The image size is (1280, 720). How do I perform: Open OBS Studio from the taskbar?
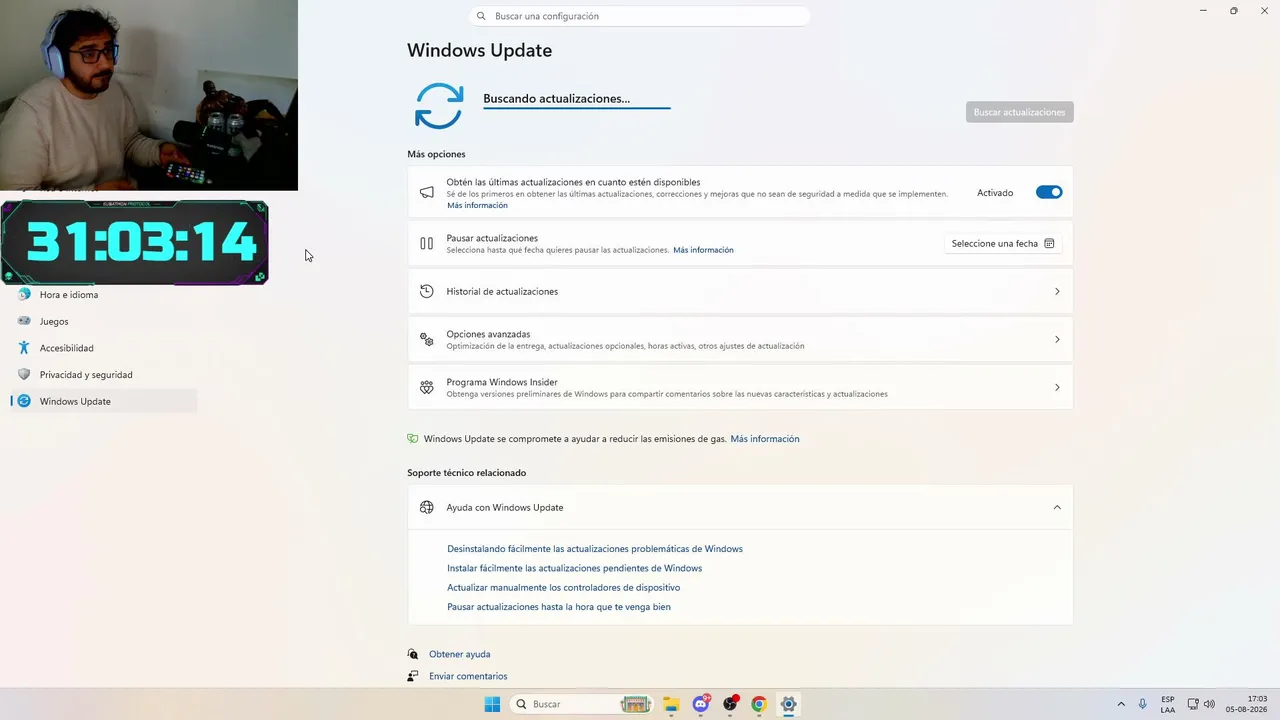(x=730, y=704)
